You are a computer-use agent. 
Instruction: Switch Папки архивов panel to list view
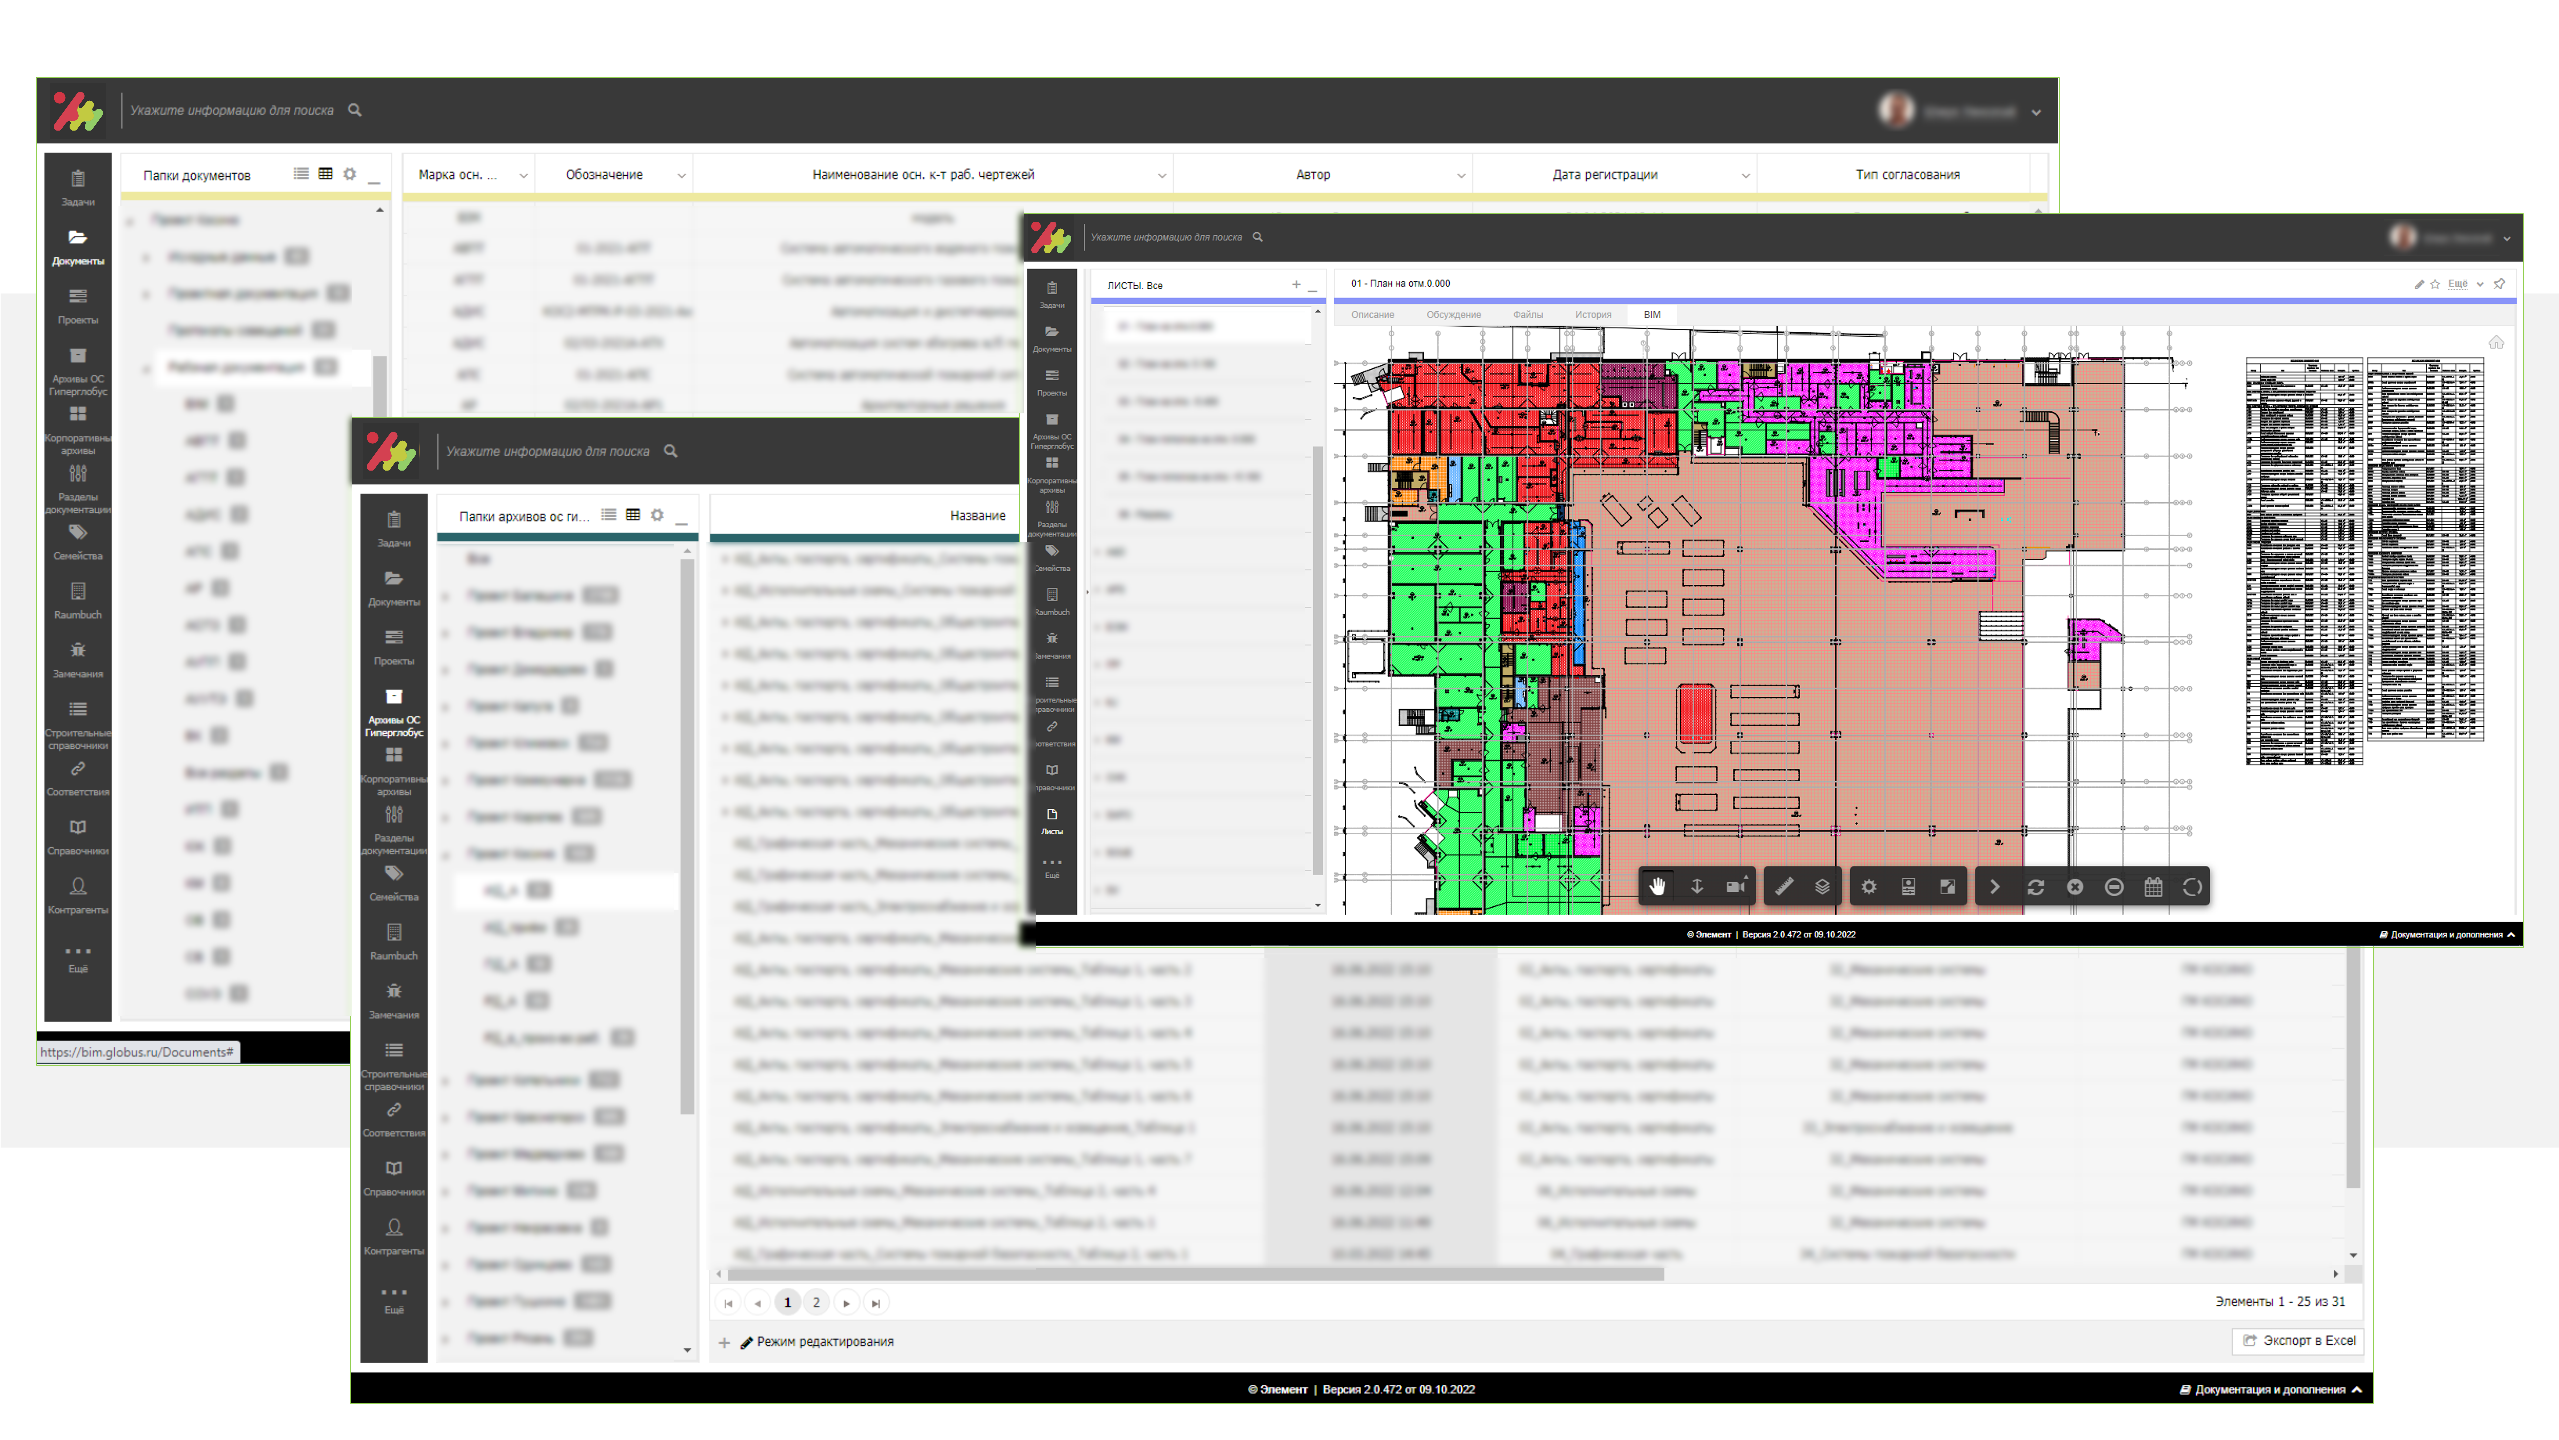click(x=608, y=514)
